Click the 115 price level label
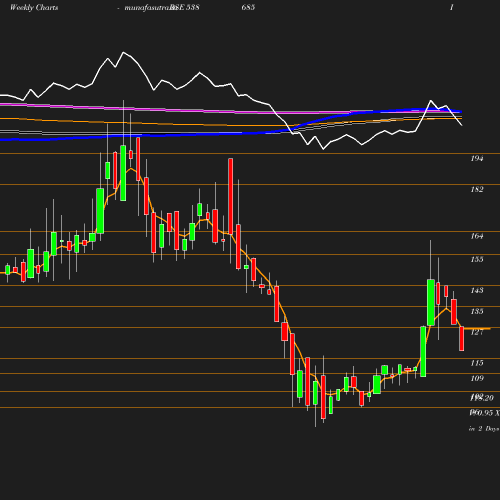This screenshot has width=500, height=500. point(477,363)
